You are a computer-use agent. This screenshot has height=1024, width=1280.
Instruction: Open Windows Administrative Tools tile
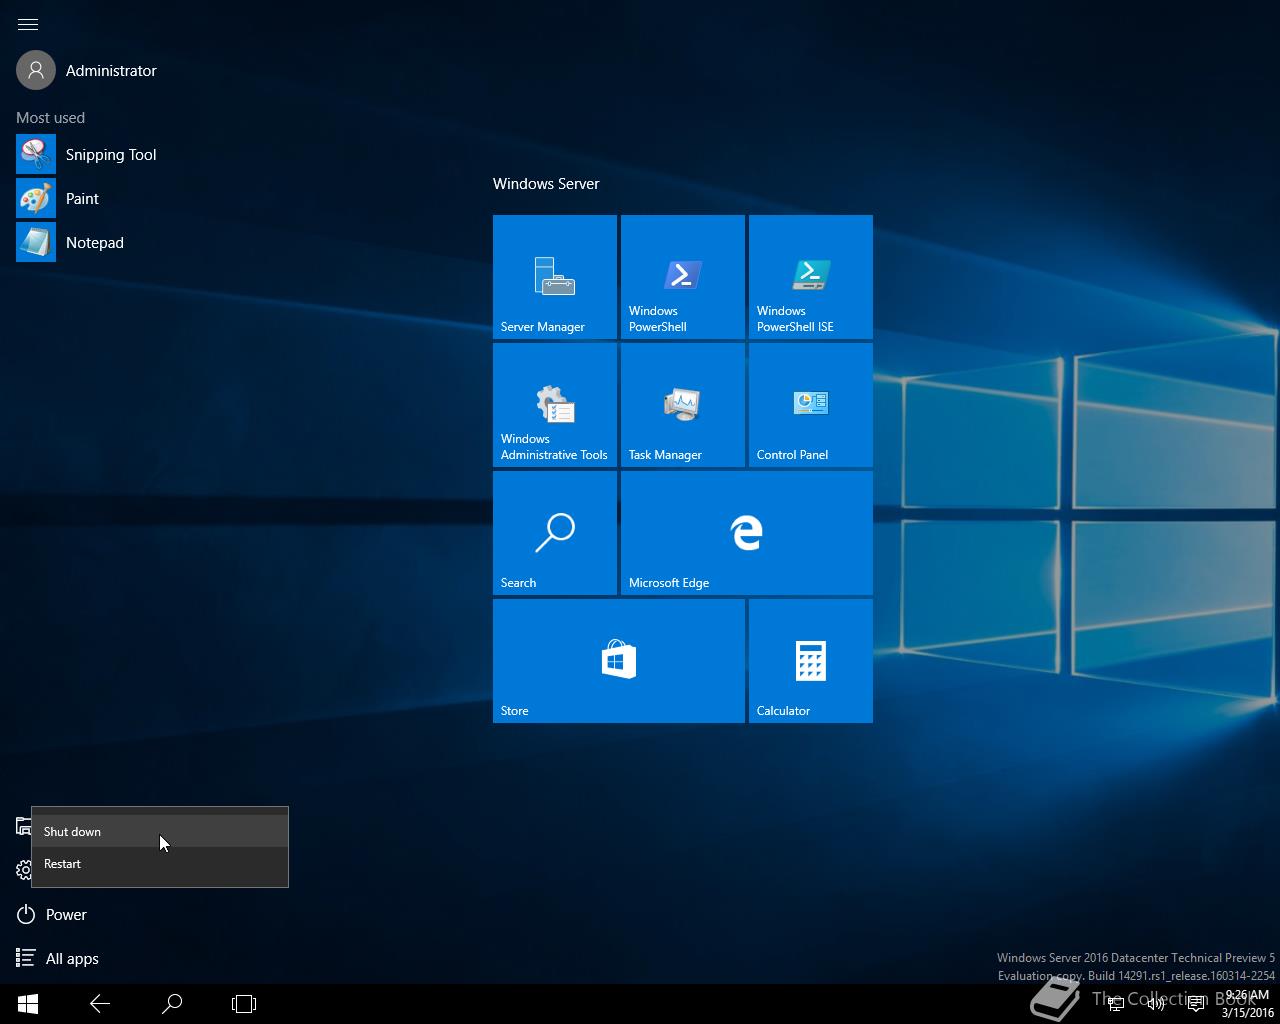click(555, 405)
